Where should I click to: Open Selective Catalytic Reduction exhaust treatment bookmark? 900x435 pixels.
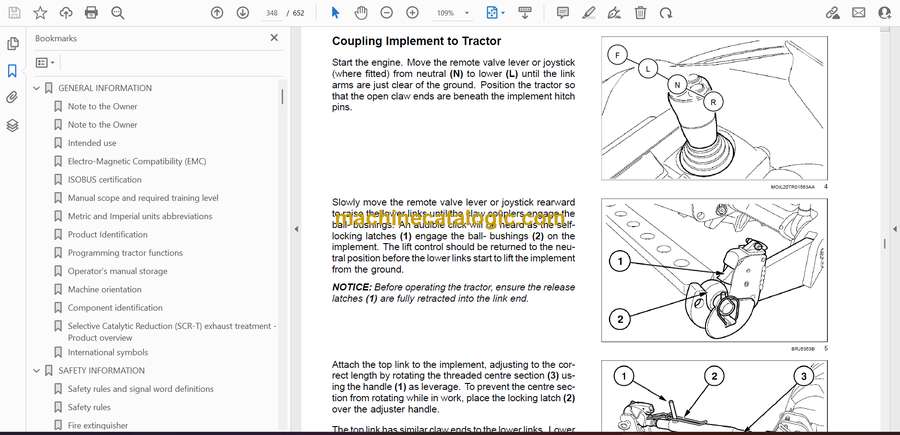[172, 332]
